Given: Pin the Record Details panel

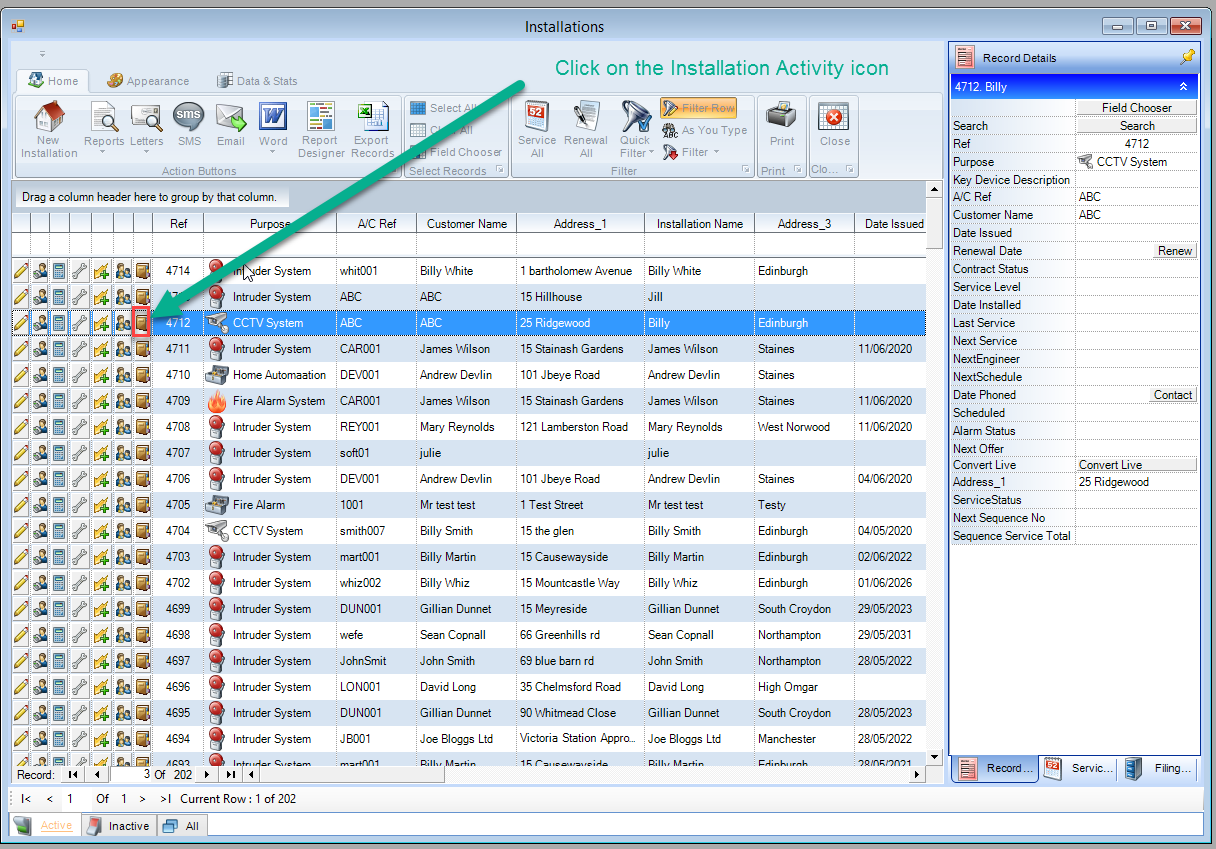Looking at the screenshot, I should coord(1187,58).
